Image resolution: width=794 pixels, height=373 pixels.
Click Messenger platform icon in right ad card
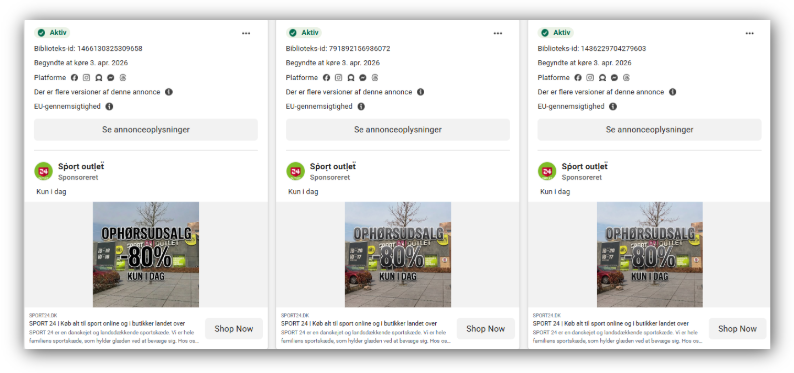[614, 78]
